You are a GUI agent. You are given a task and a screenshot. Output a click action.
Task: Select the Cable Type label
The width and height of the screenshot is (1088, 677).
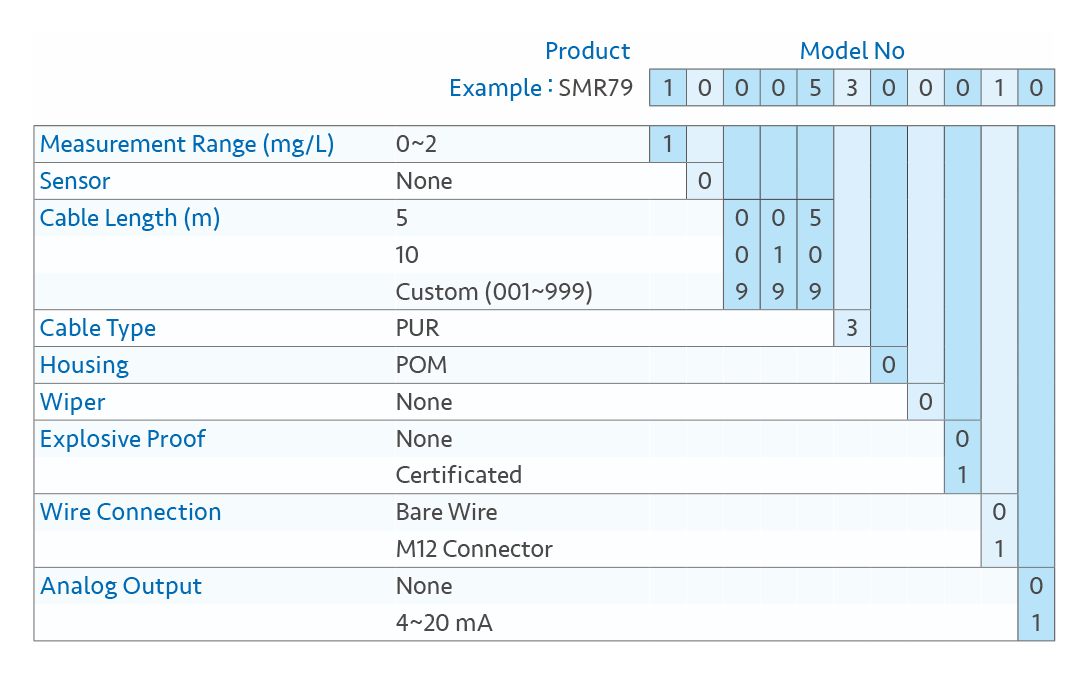click(98, 328)
